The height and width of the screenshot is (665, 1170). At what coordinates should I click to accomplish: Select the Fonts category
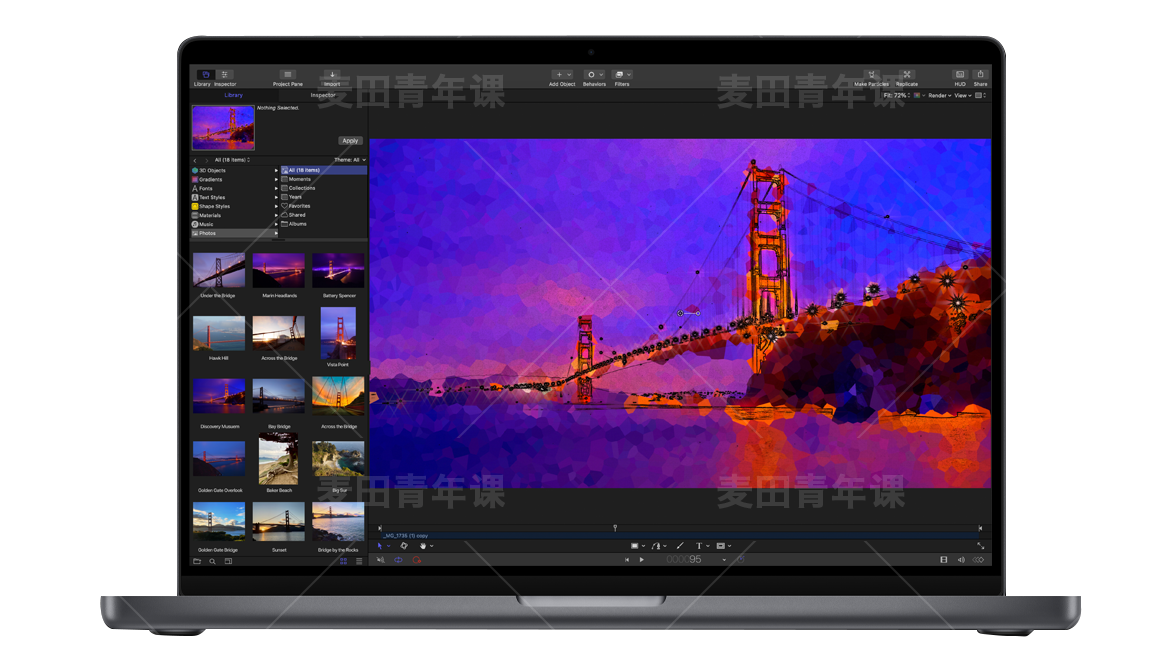pos(234,188)
